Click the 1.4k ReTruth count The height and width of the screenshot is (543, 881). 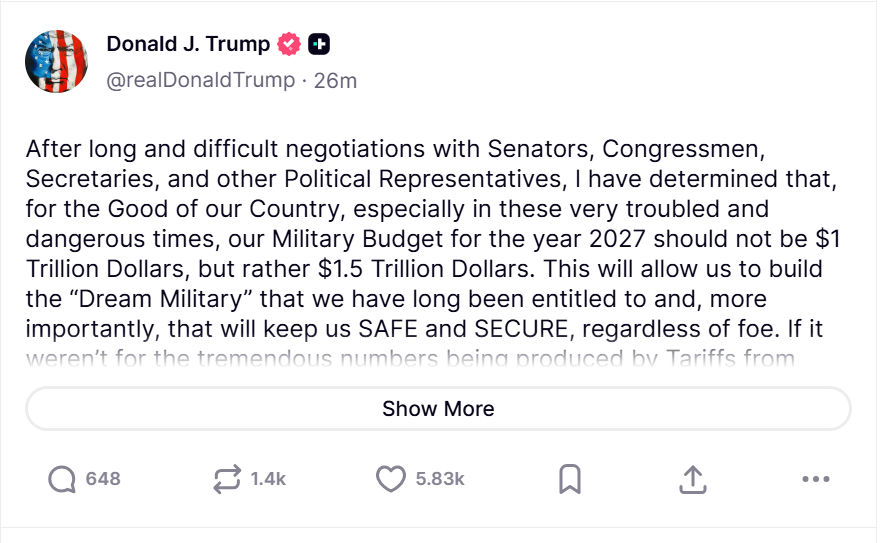[x=268, y=479]
